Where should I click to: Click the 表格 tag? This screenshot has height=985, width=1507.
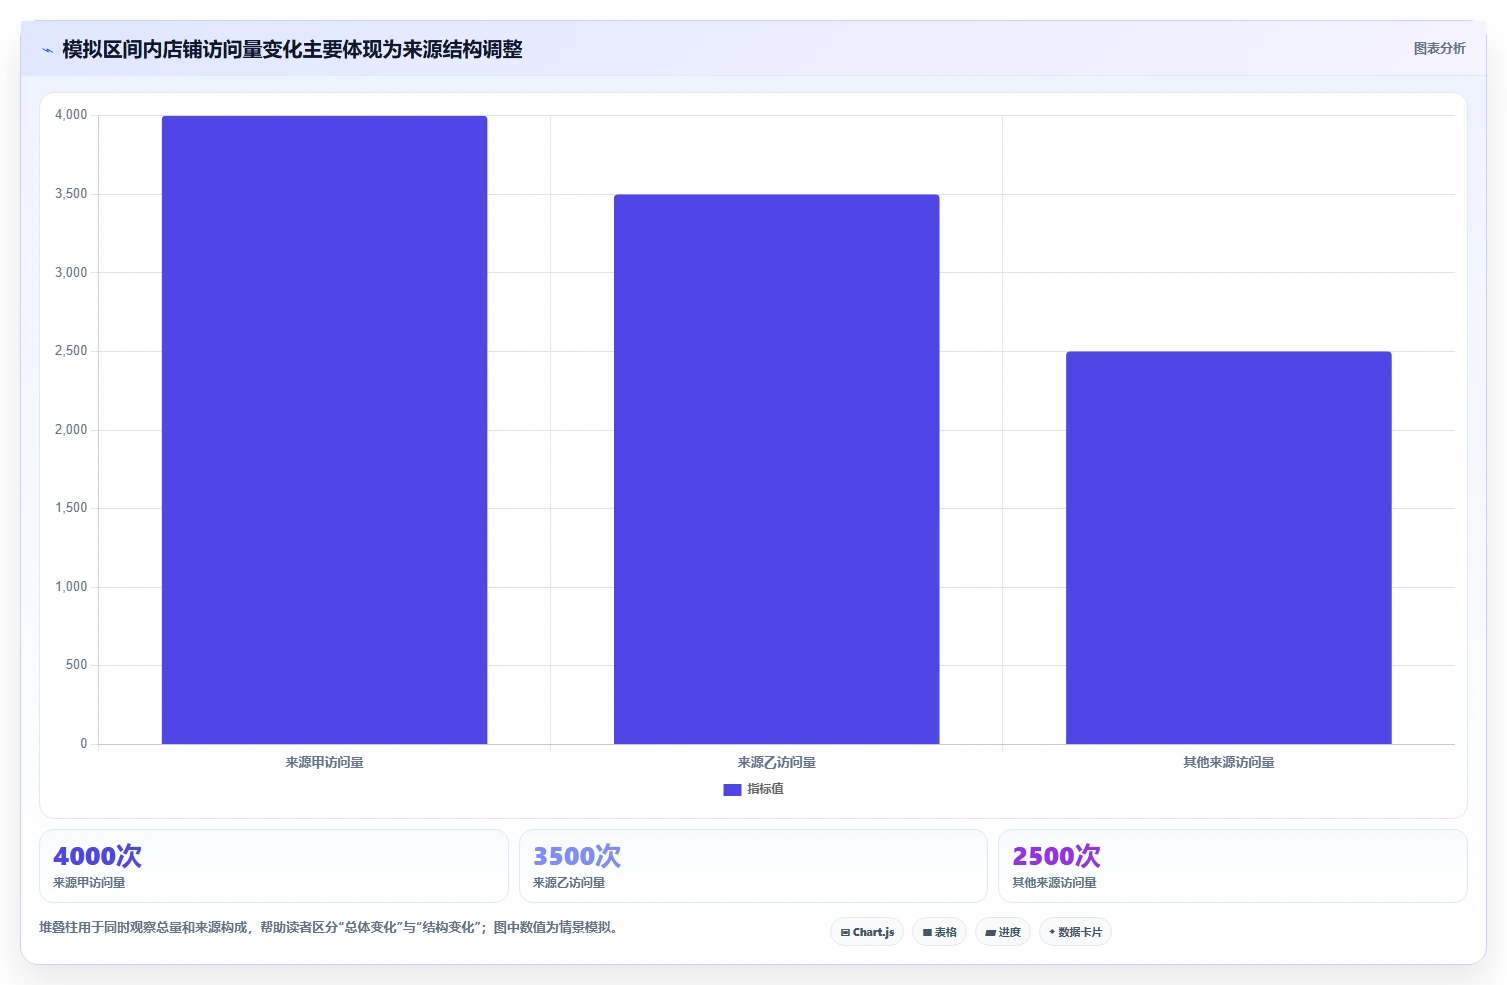tap(939, 932)
